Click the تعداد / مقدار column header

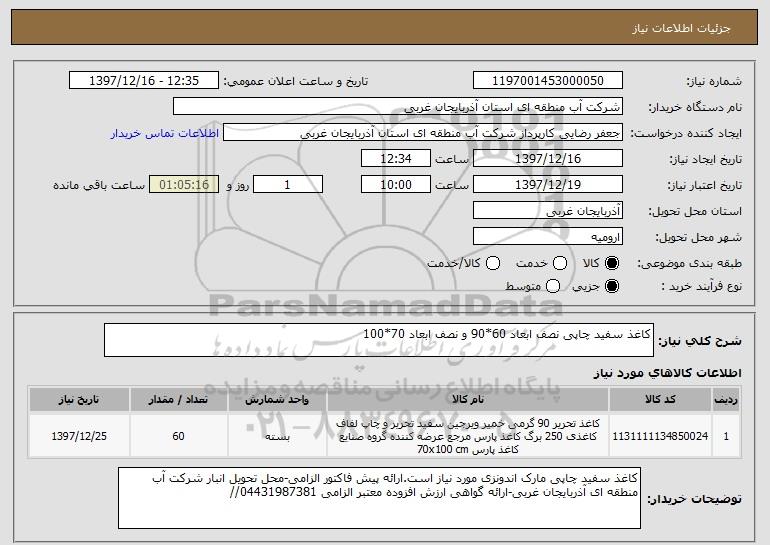(x=179, y=400)
